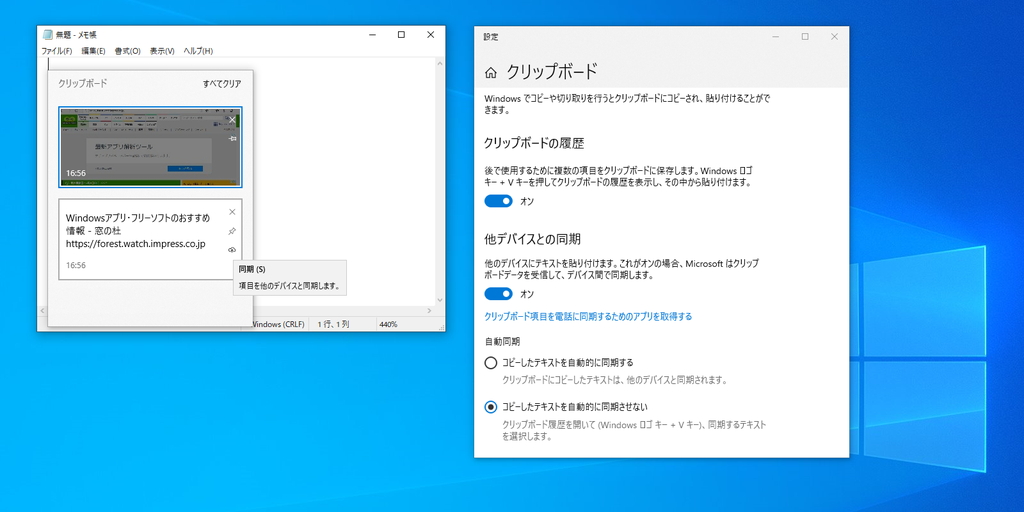Paste the forest.watch.impress.co.jp text item
The width and height of the screenshot is (1024, 512).
pos(150,239)
